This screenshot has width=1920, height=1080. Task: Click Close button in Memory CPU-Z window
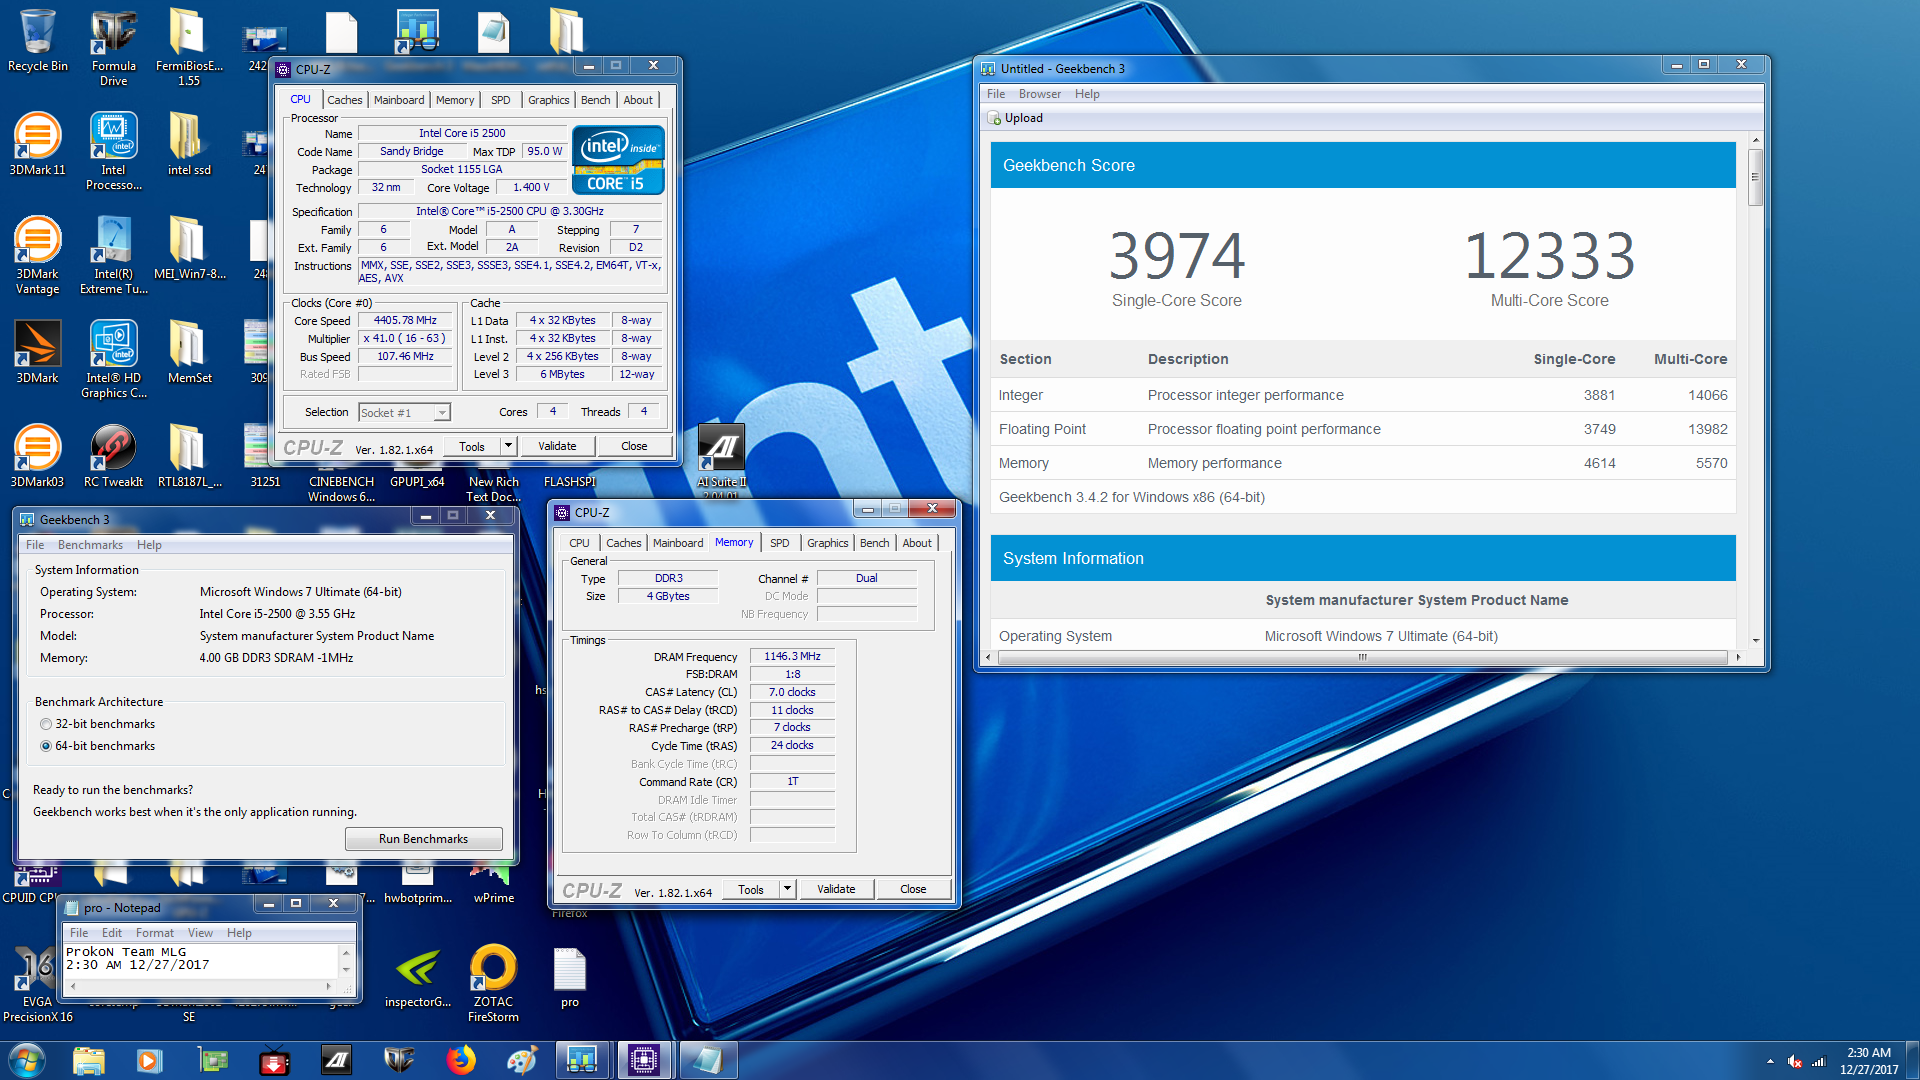coord(913,889)
